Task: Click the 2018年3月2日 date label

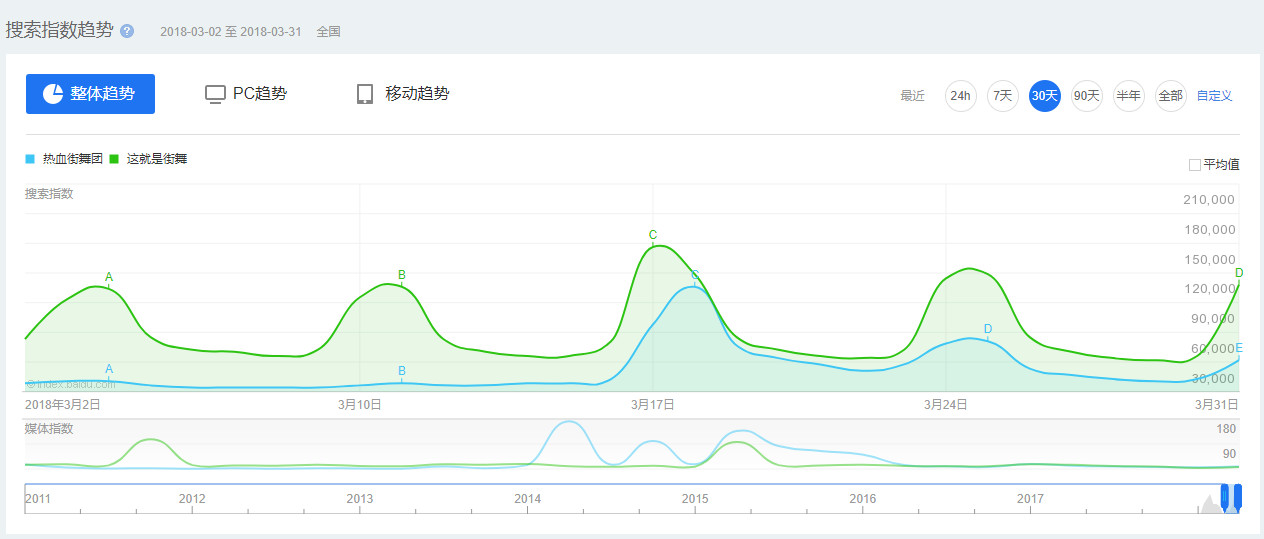Action: pyautogui.click(x=62, y=405)
